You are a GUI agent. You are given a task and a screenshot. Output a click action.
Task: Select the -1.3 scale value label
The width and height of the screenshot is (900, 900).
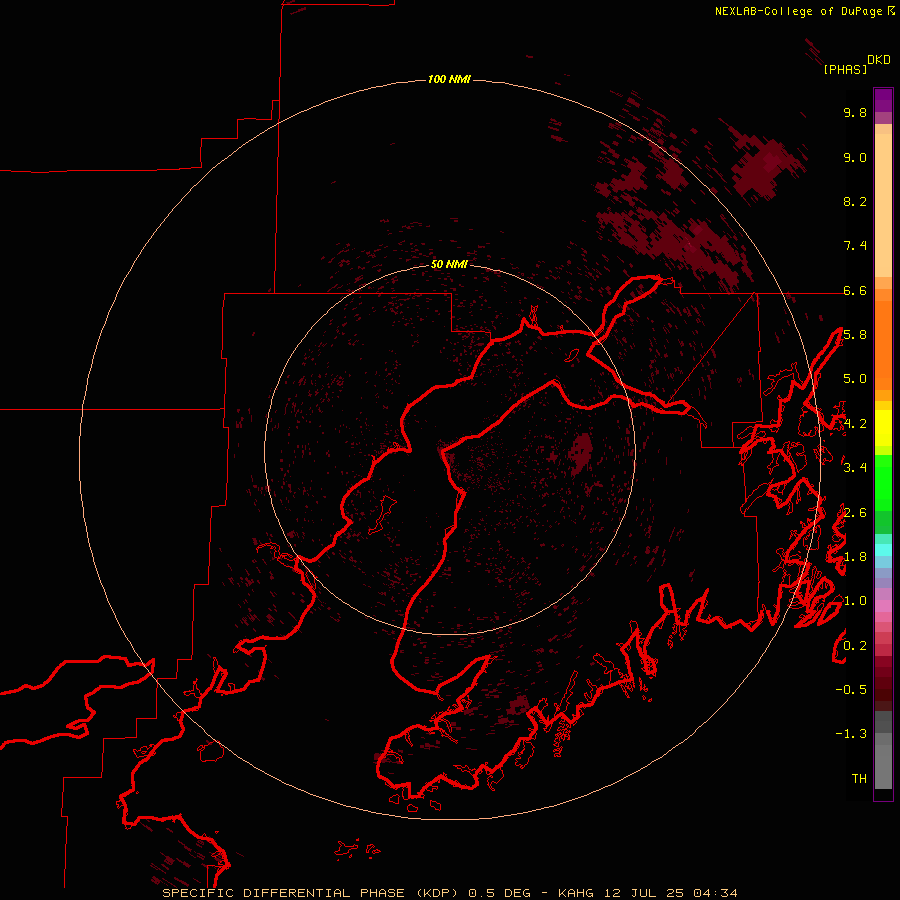851,734
